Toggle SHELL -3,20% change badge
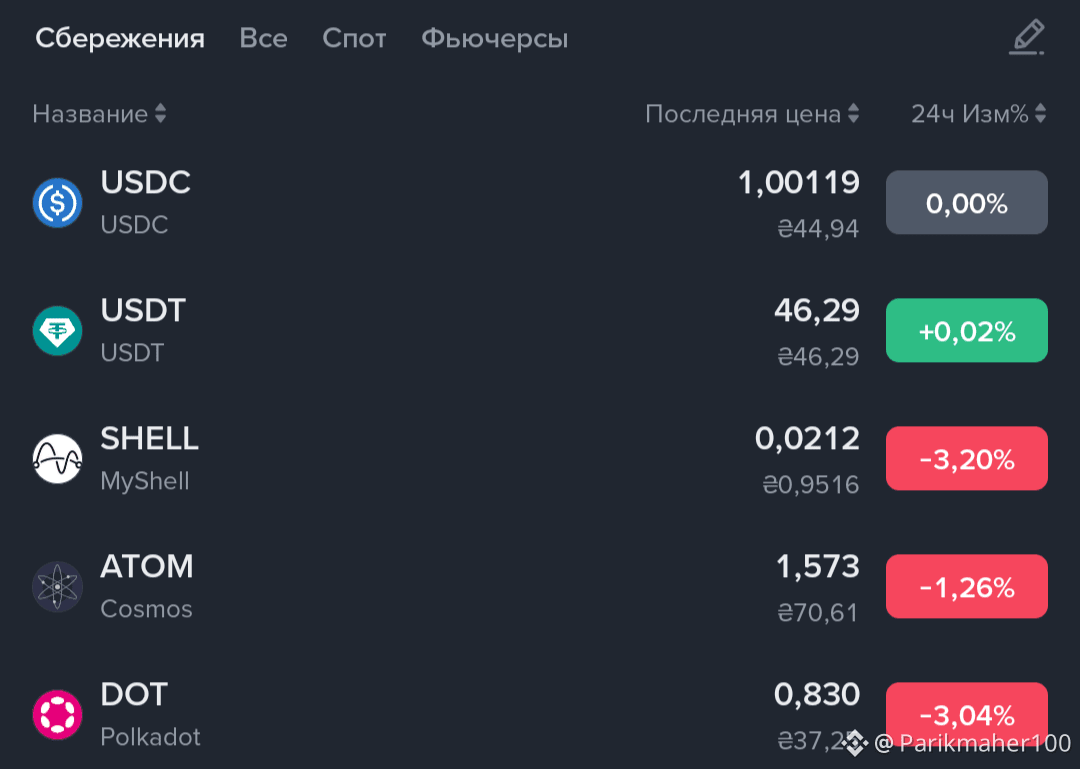 tap(966, 459)
